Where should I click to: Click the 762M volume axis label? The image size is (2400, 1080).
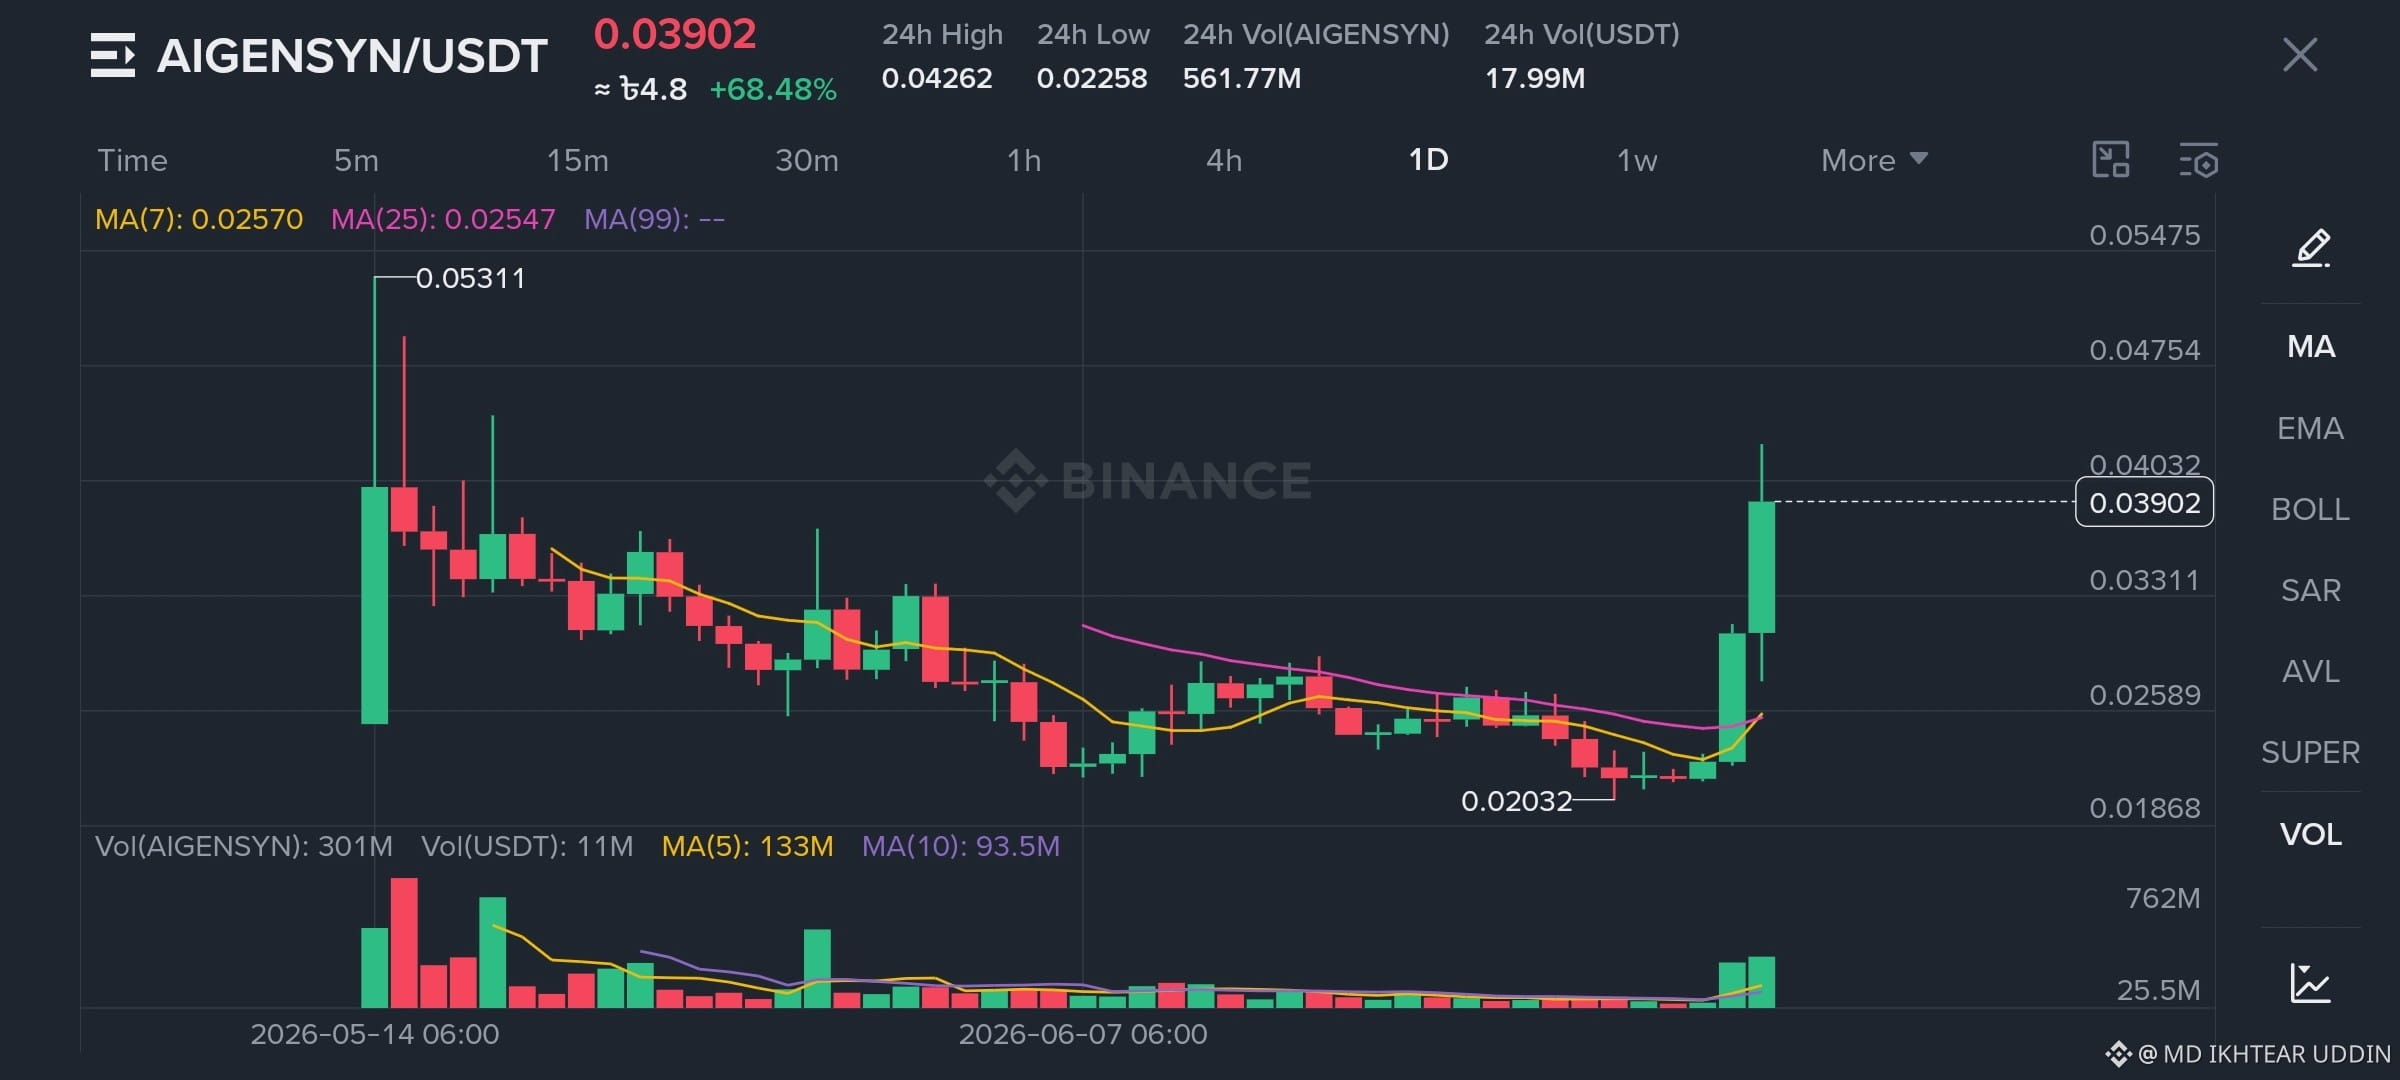pos(2163,898)
